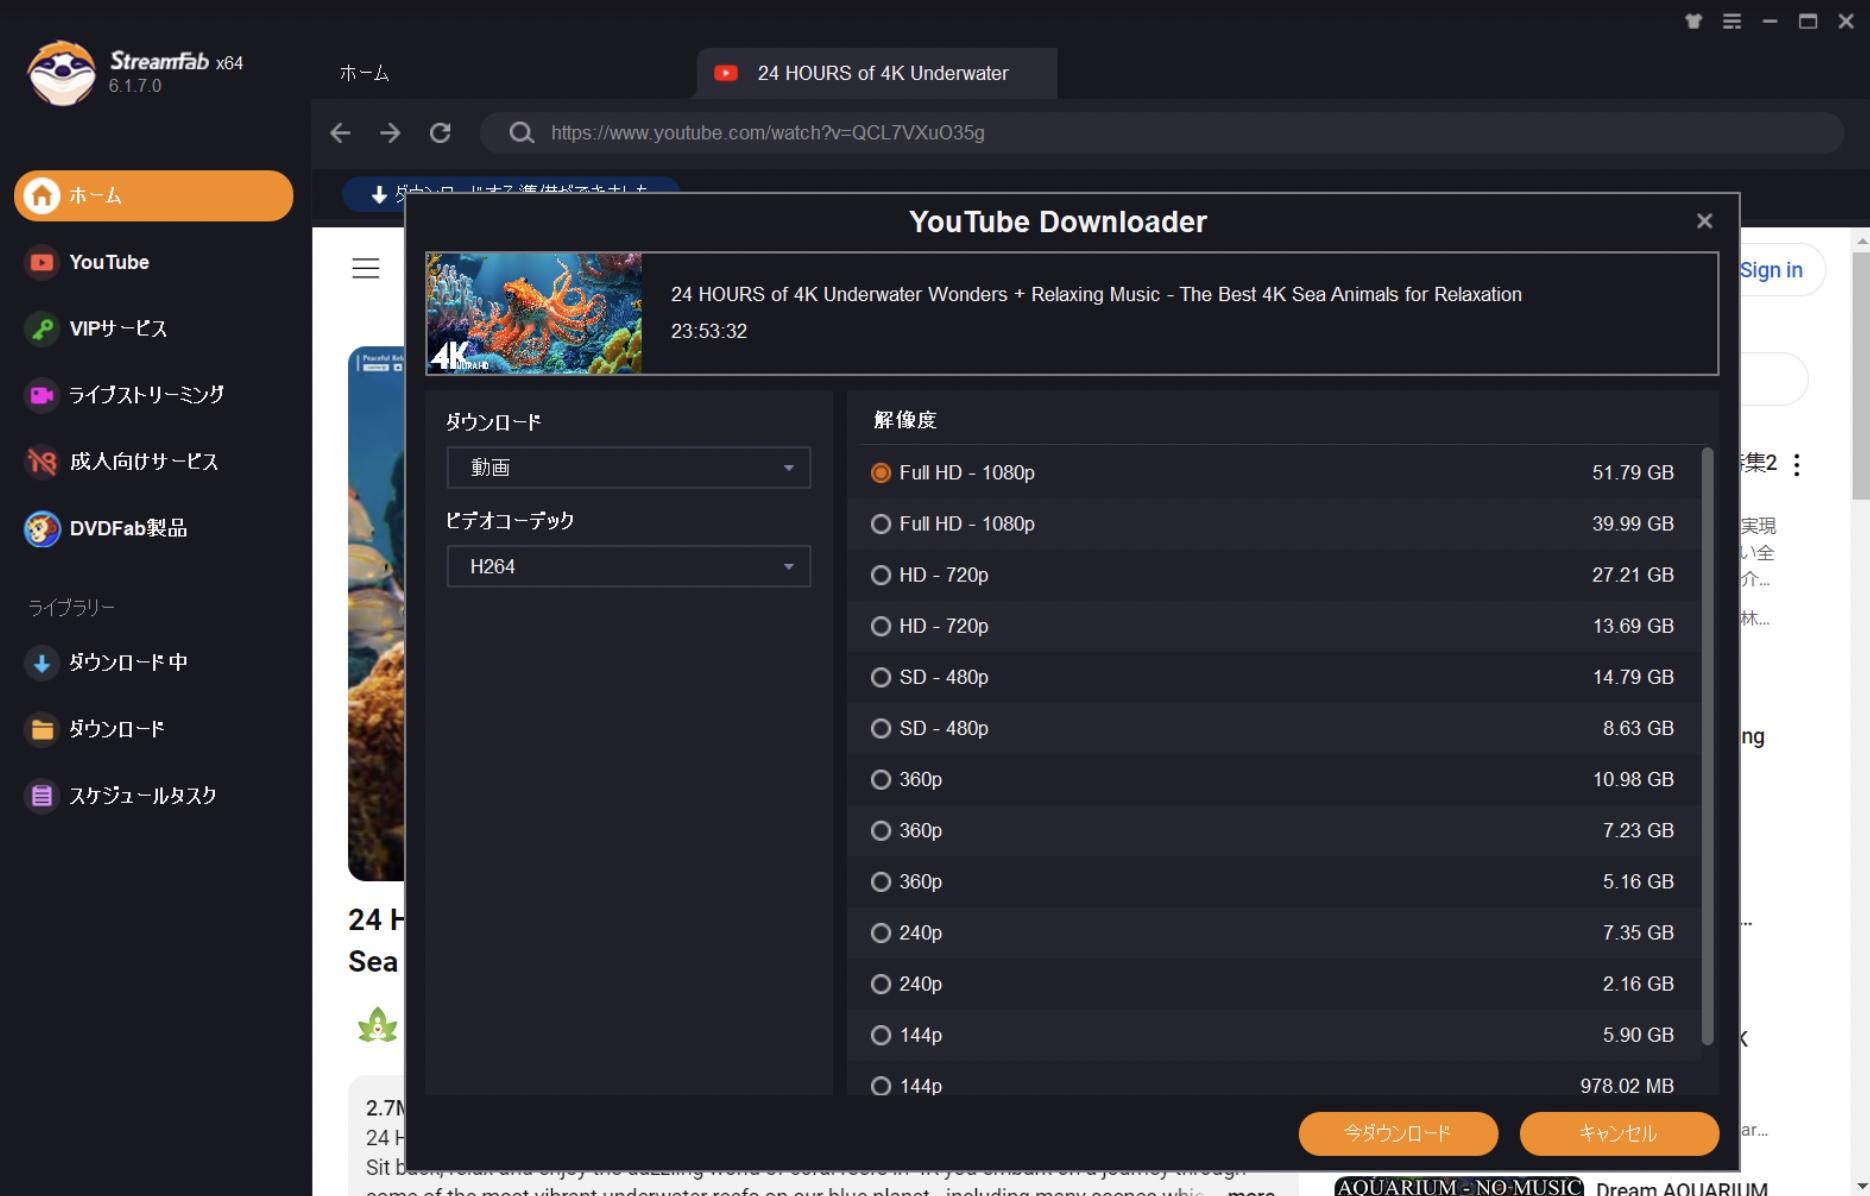Click the StreamFab sloth logo
Screen dimensions: 1870x1196
coord(61,72)
